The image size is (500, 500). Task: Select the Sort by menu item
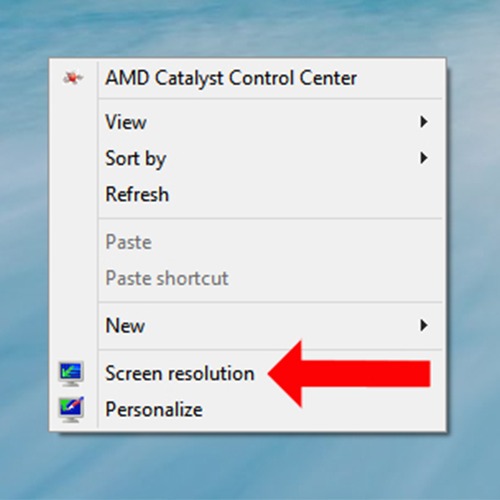pyautogui.click(x=247, y=158)
